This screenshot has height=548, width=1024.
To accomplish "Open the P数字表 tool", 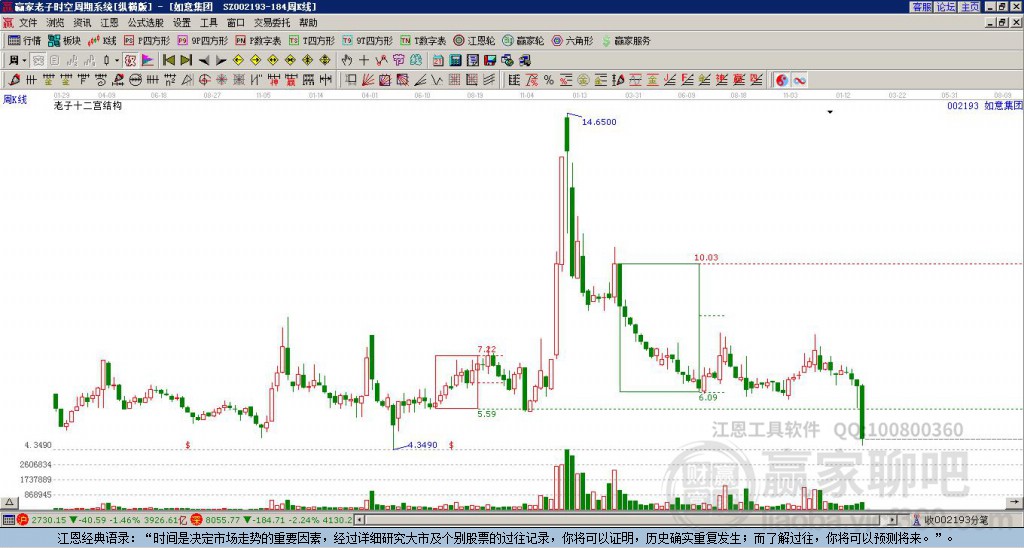I will (x=258, y=40).
